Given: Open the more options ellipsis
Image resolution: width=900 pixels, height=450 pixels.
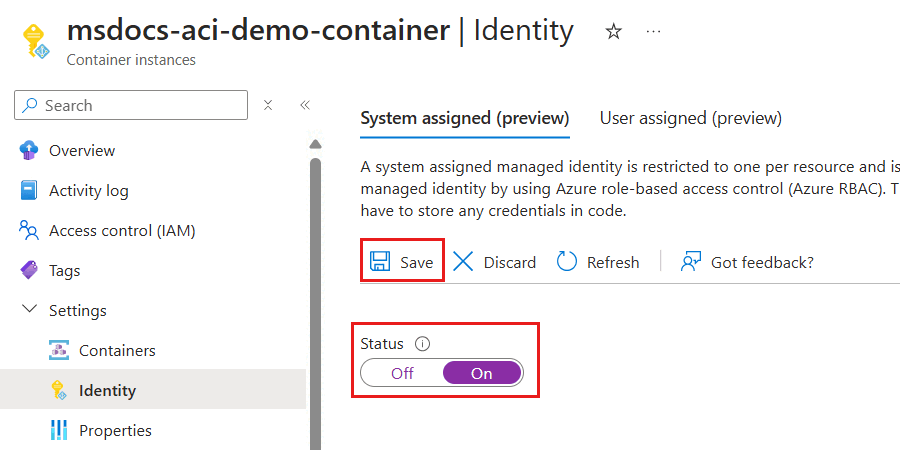Looking at the screenshot, I should pos(654,32).
